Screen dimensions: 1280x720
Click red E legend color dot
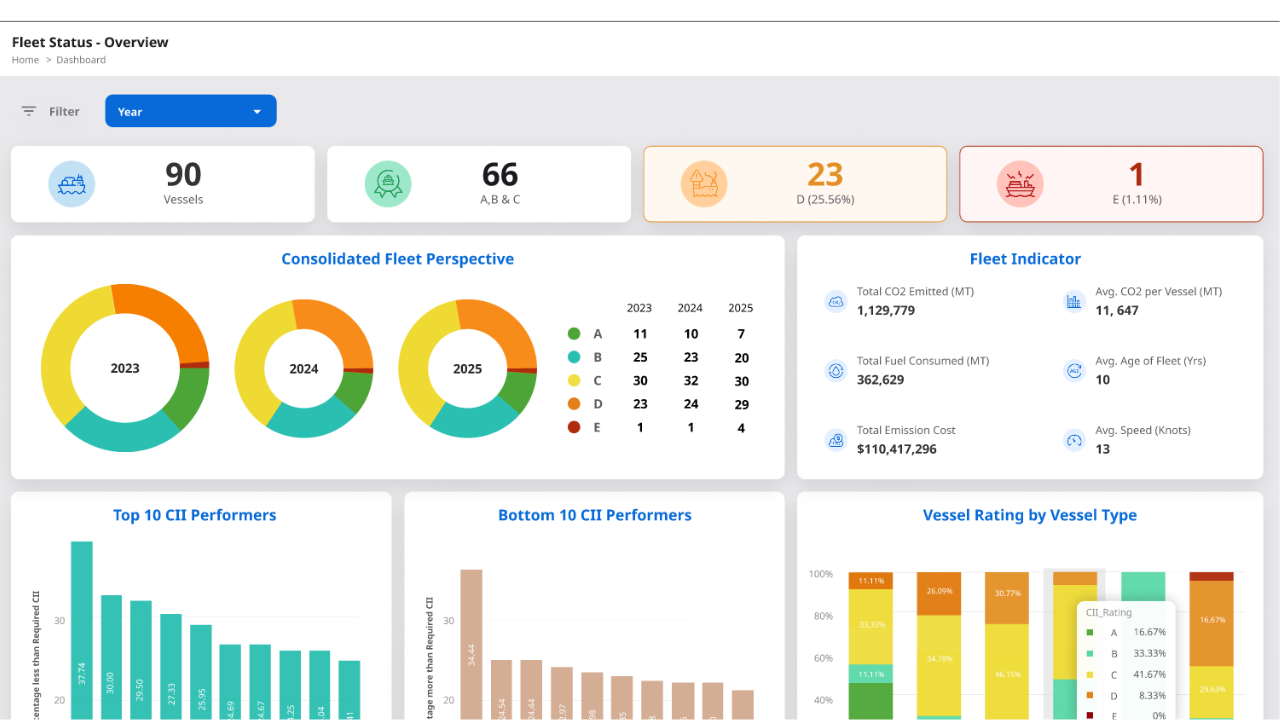574,427
